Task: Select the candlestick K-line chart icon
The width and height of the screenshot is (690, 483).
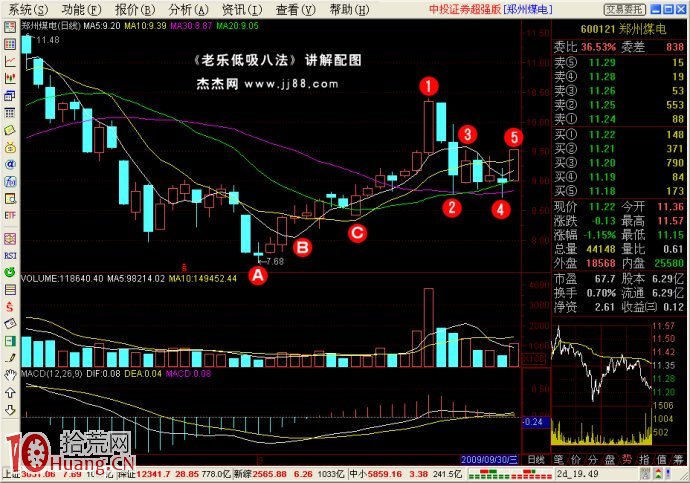Action: [10, 78]
